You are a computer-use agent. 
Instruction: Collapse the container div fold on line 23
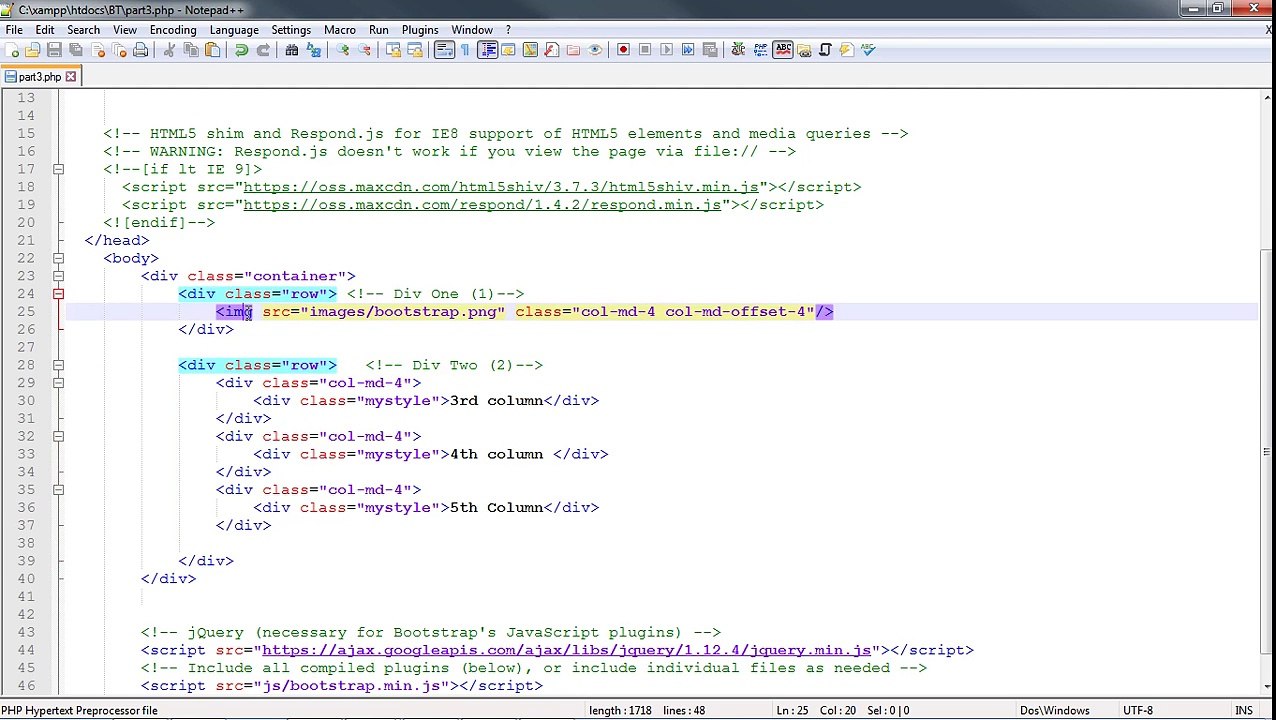pos(58,276)
